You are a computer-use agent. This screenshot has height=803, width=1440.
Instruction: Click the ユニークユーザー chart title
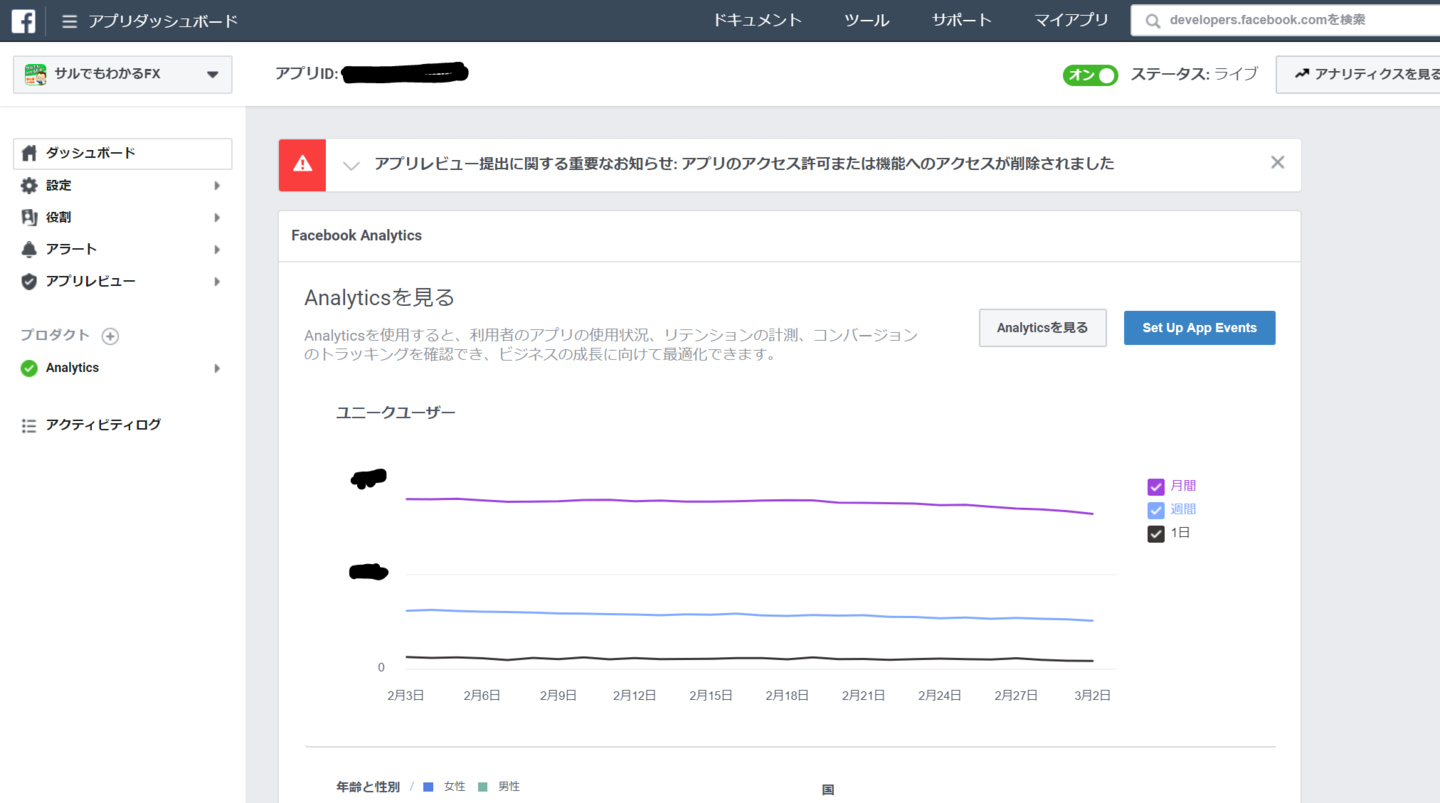396,412
